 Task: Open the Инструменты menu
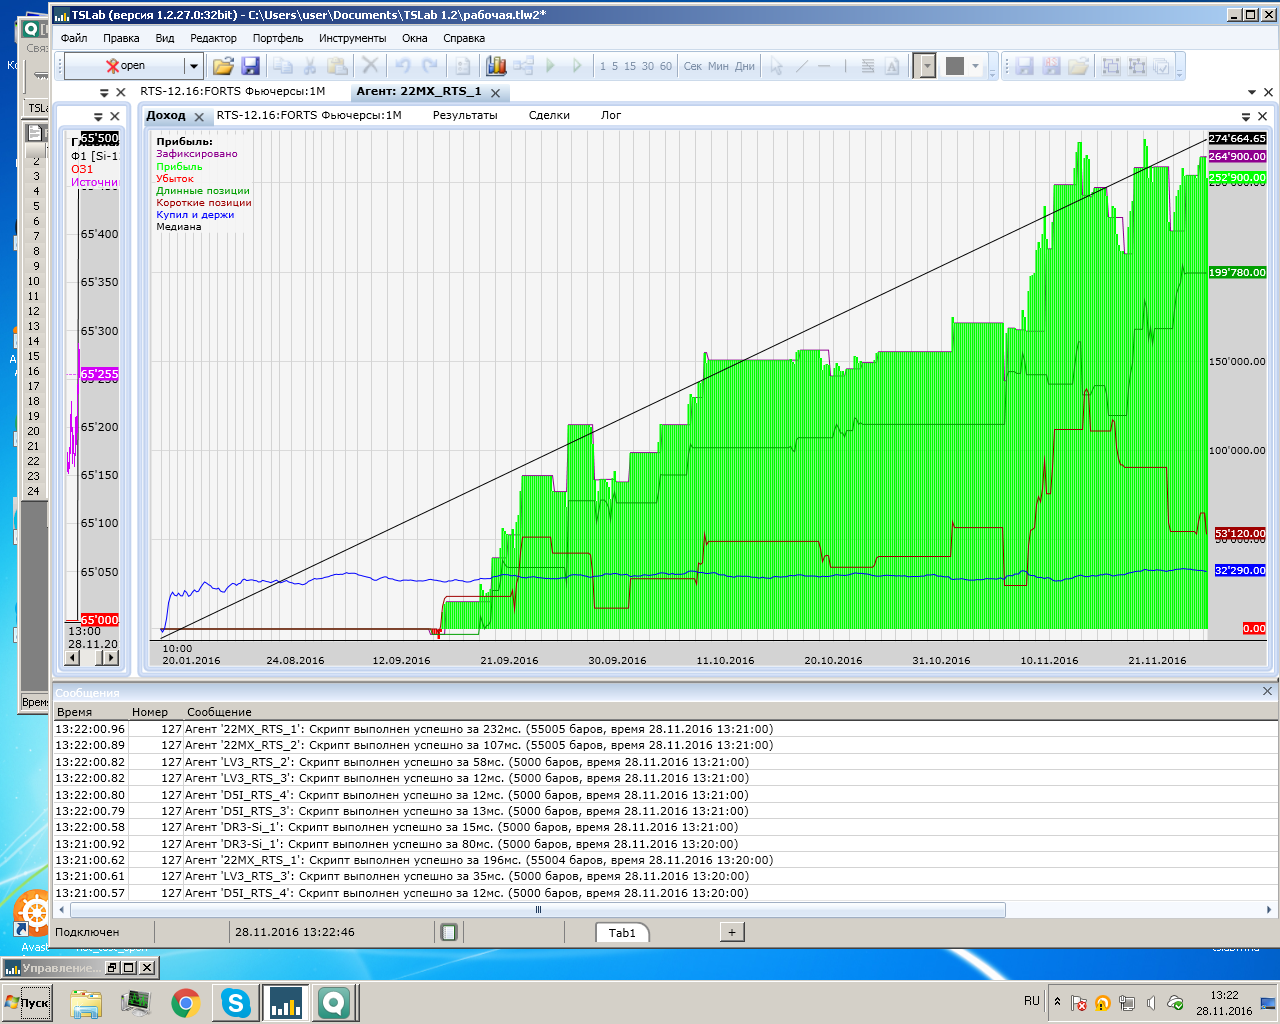click(x=352, y=38)
